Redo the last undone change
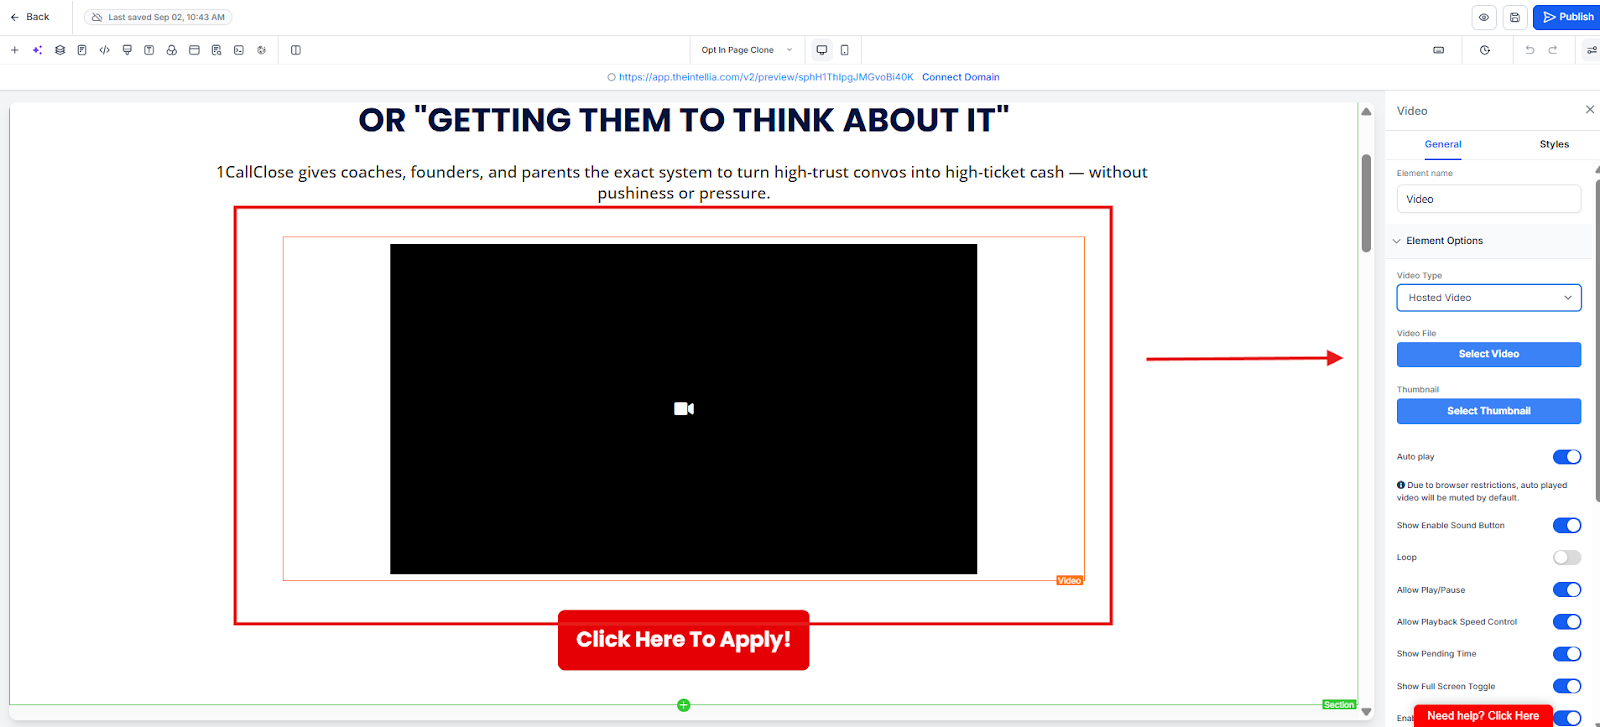1600x727 pixels. point(1553,50)
